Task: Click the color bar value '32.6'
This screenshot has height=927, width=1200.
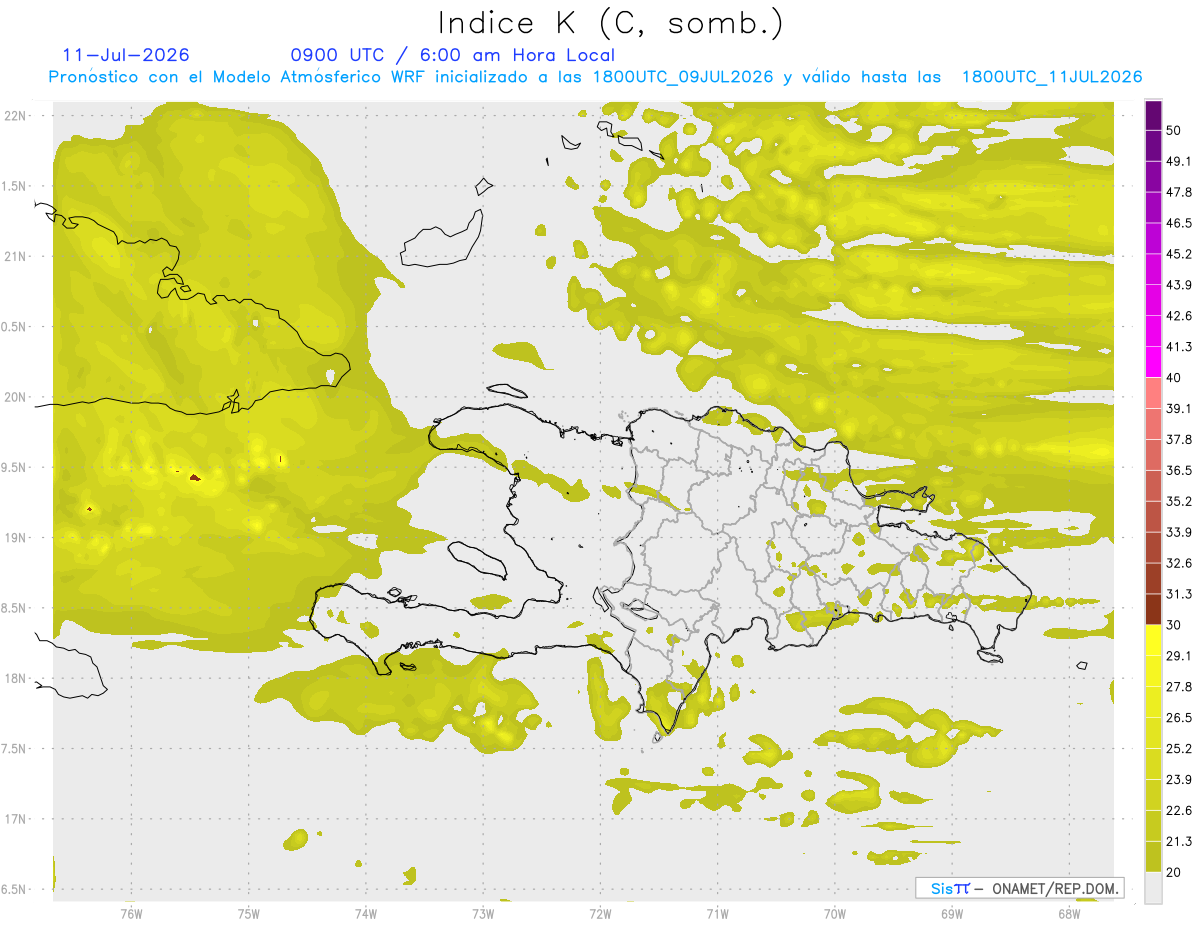Action: click(1179, 563)
